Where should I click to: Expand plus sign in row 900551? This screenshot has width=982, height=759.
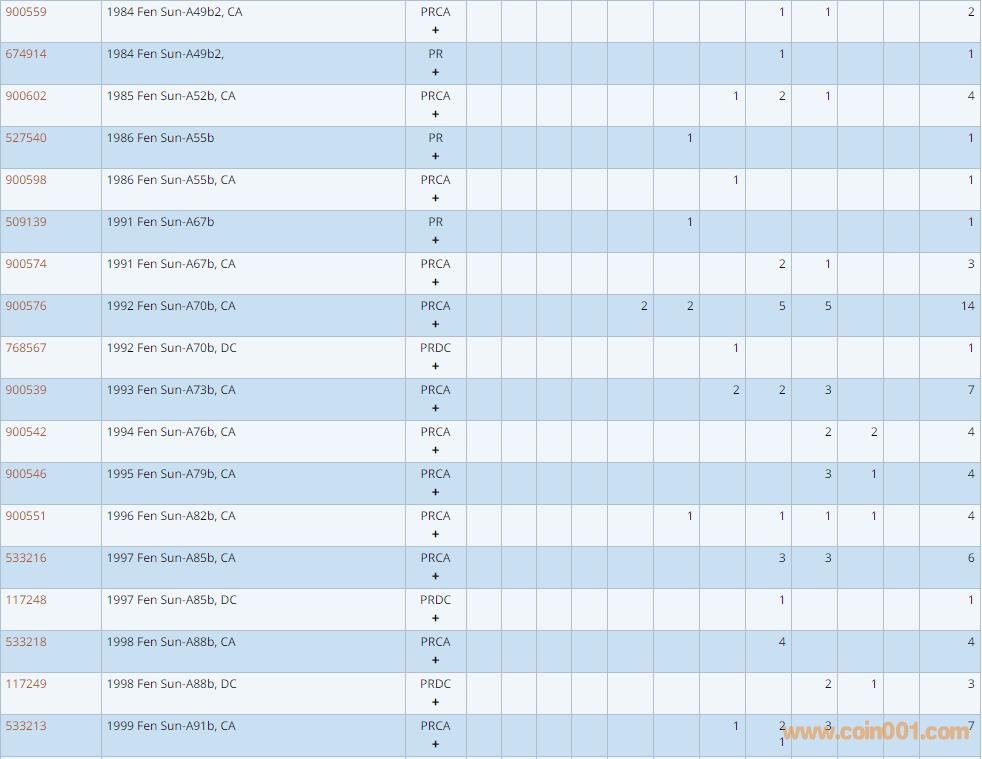tap(435, 534)
